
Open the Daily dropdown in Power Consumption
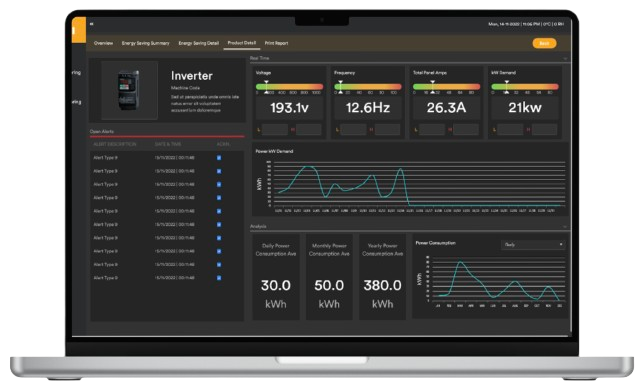[533, 245]
